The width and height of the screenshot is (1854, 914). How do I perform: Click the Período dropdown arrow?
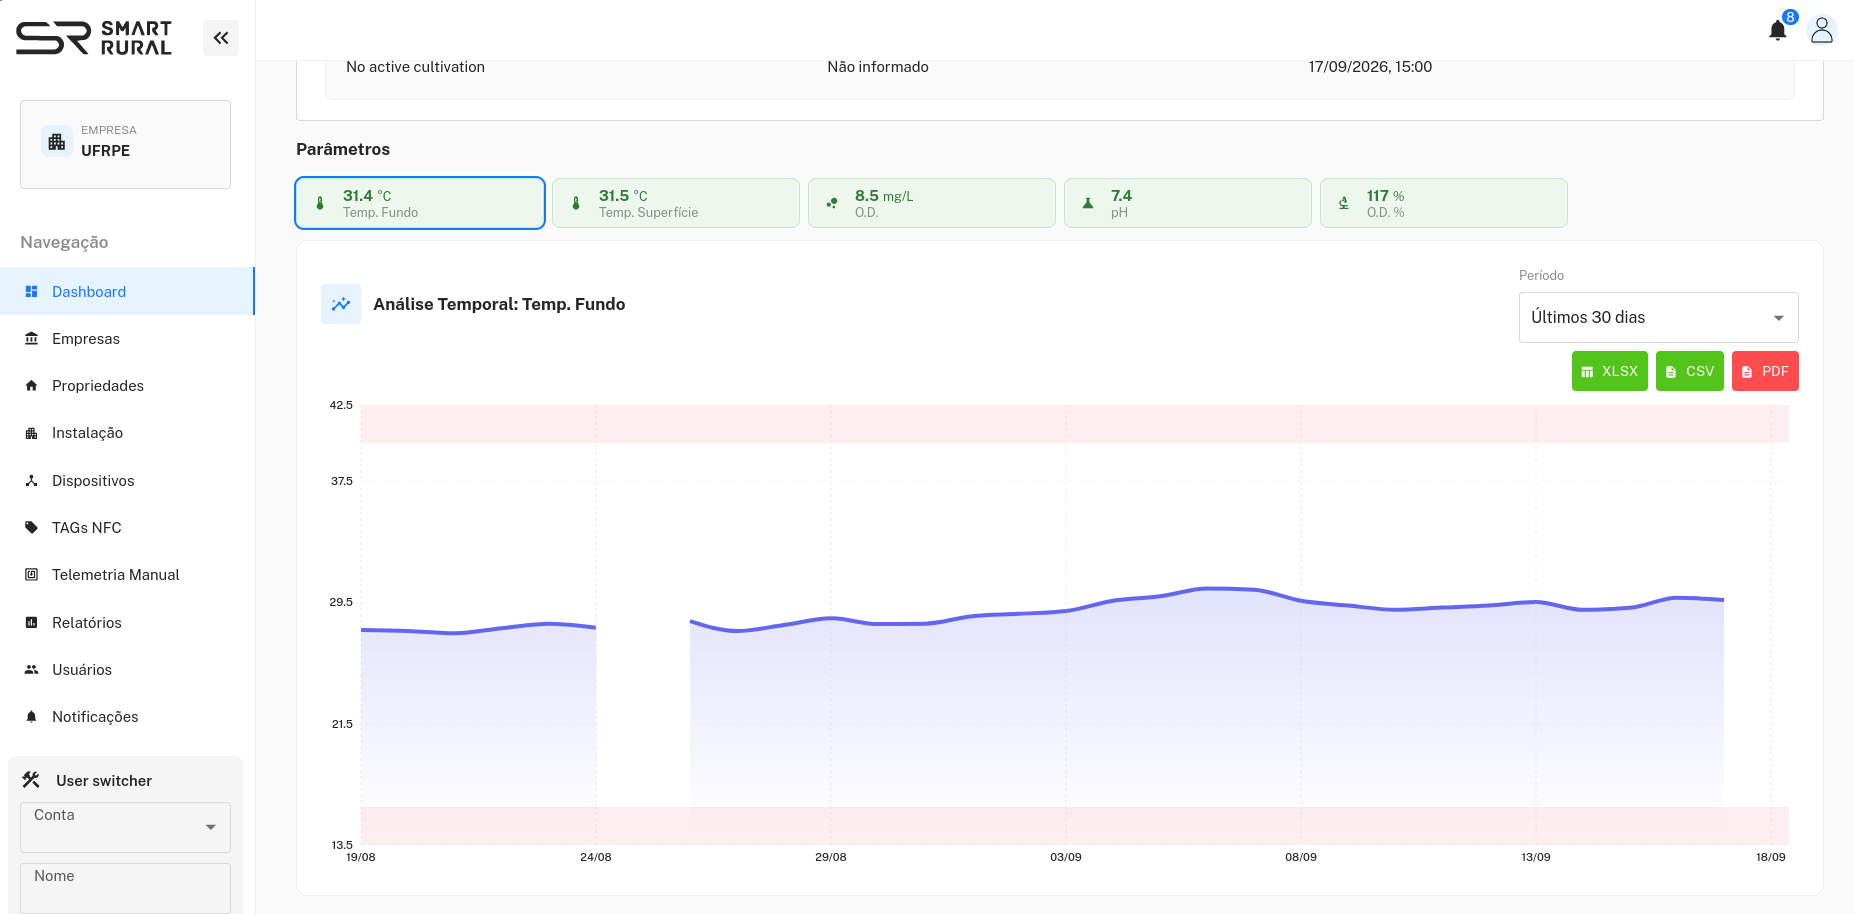click(1778, 318)
